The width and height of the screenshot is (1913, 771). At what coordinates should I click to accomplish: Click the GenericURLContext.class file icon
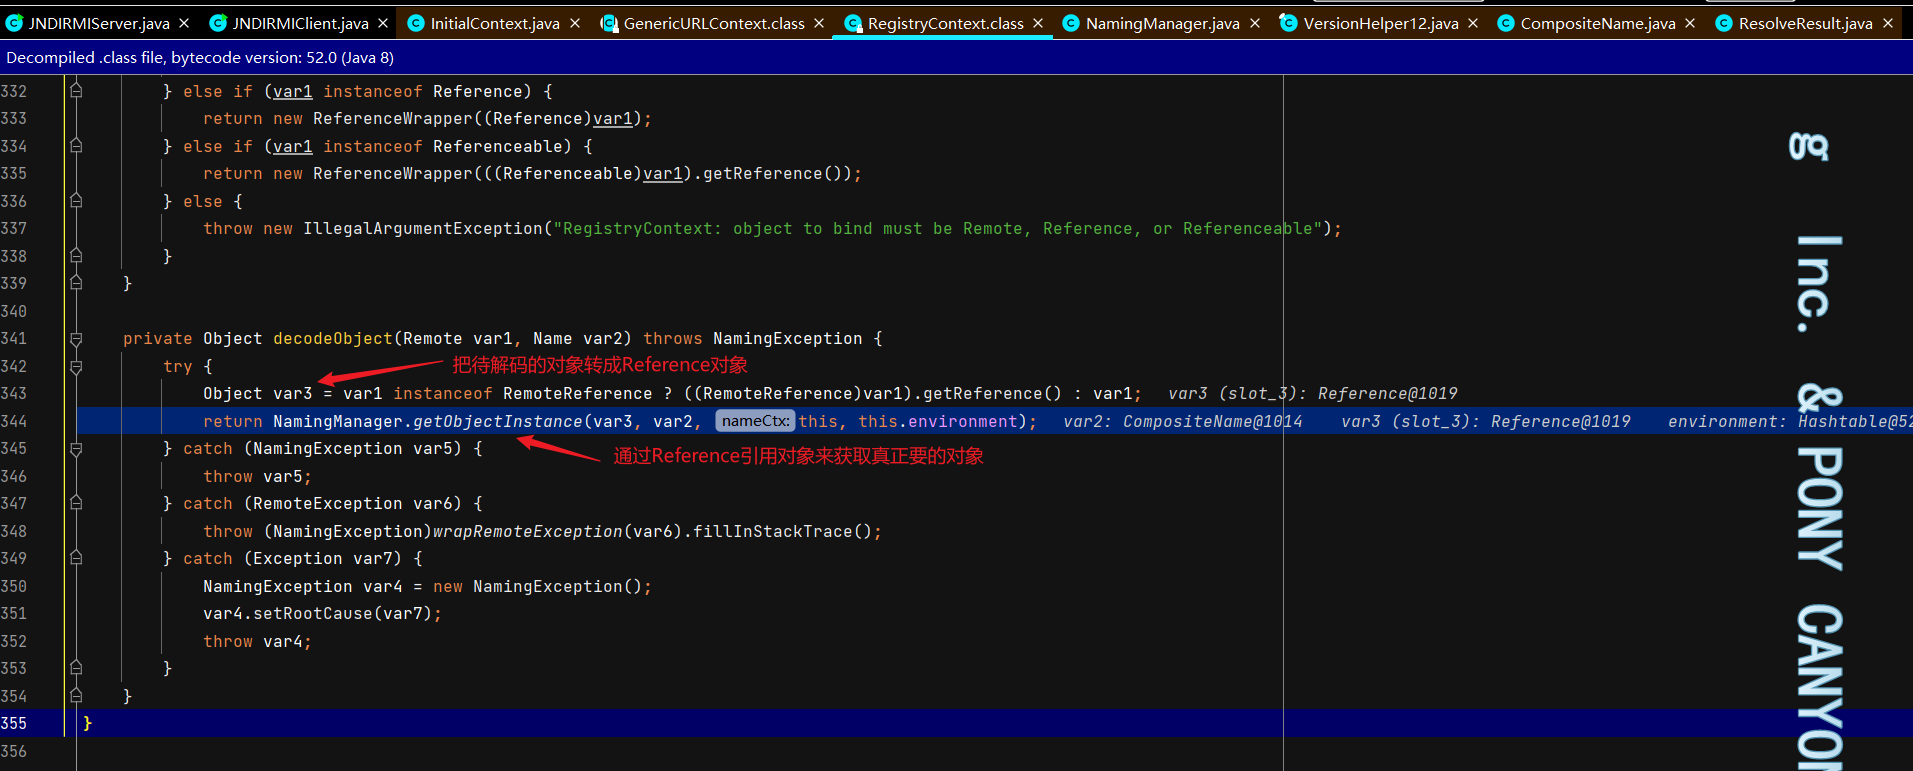pyautogui.click(x=609, y=23)
